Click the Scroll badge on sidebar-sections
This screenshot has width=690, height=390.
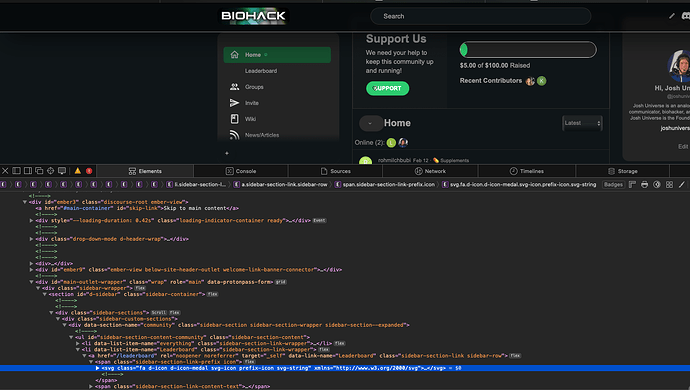tap(159, 313)
